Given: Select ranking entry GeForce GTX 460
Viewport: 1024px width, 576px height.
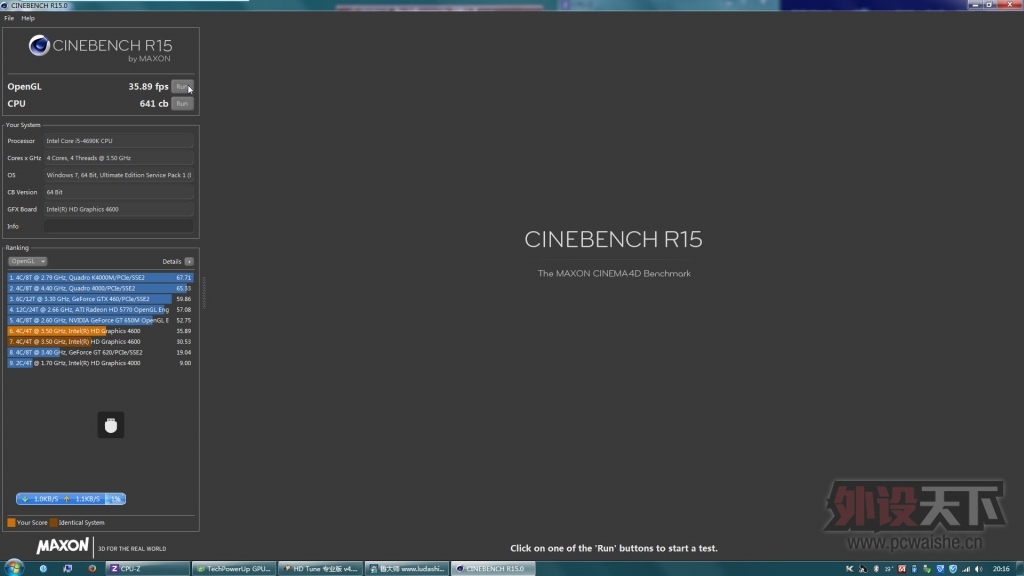Looking at the screenshot, I should click(100, 299).
